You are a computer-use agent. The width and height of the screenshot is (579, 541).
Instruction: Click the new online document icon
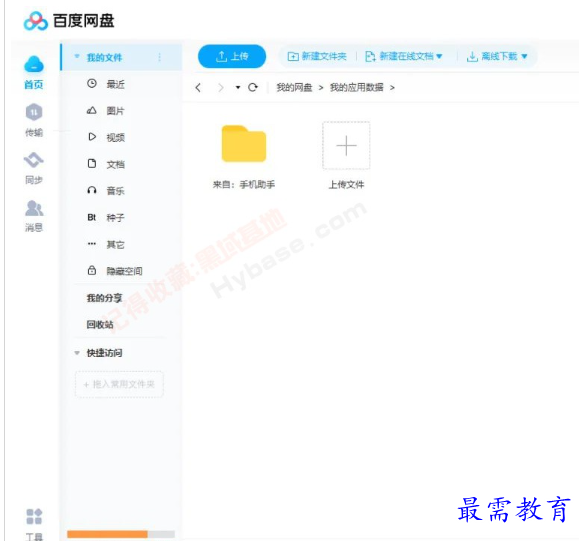(x=370, y=57)
